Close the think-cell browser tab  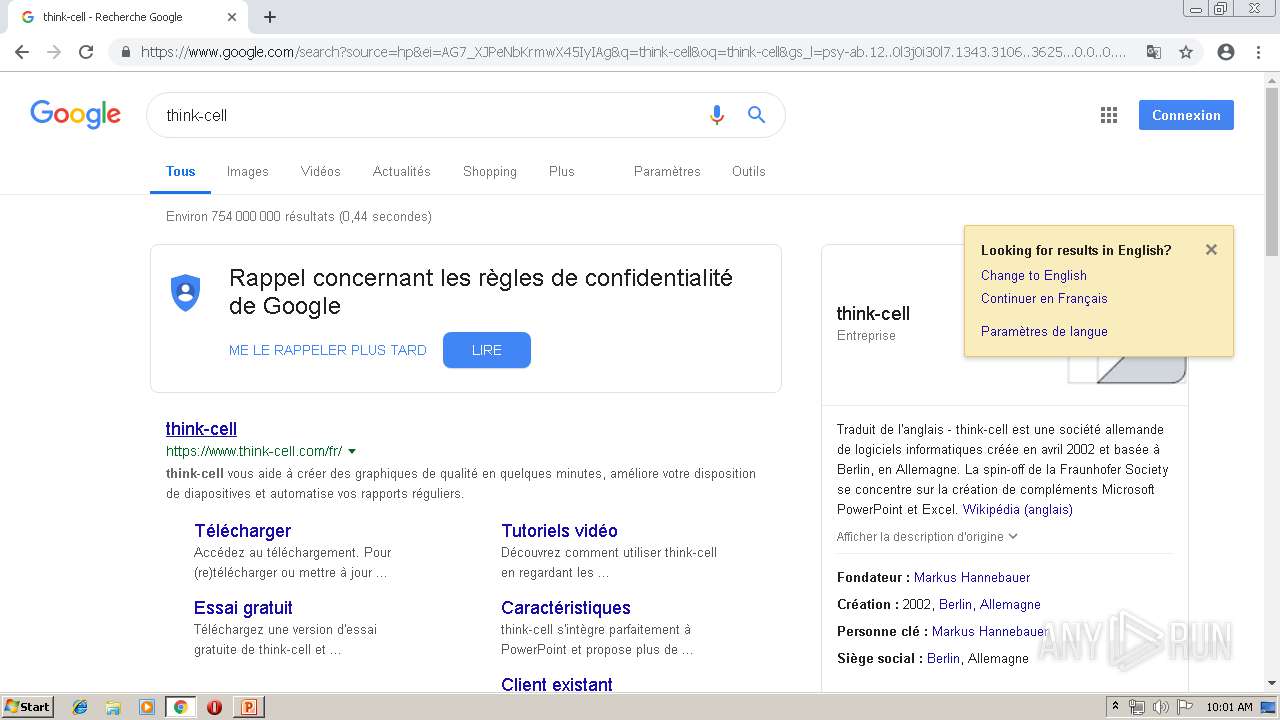232,17
